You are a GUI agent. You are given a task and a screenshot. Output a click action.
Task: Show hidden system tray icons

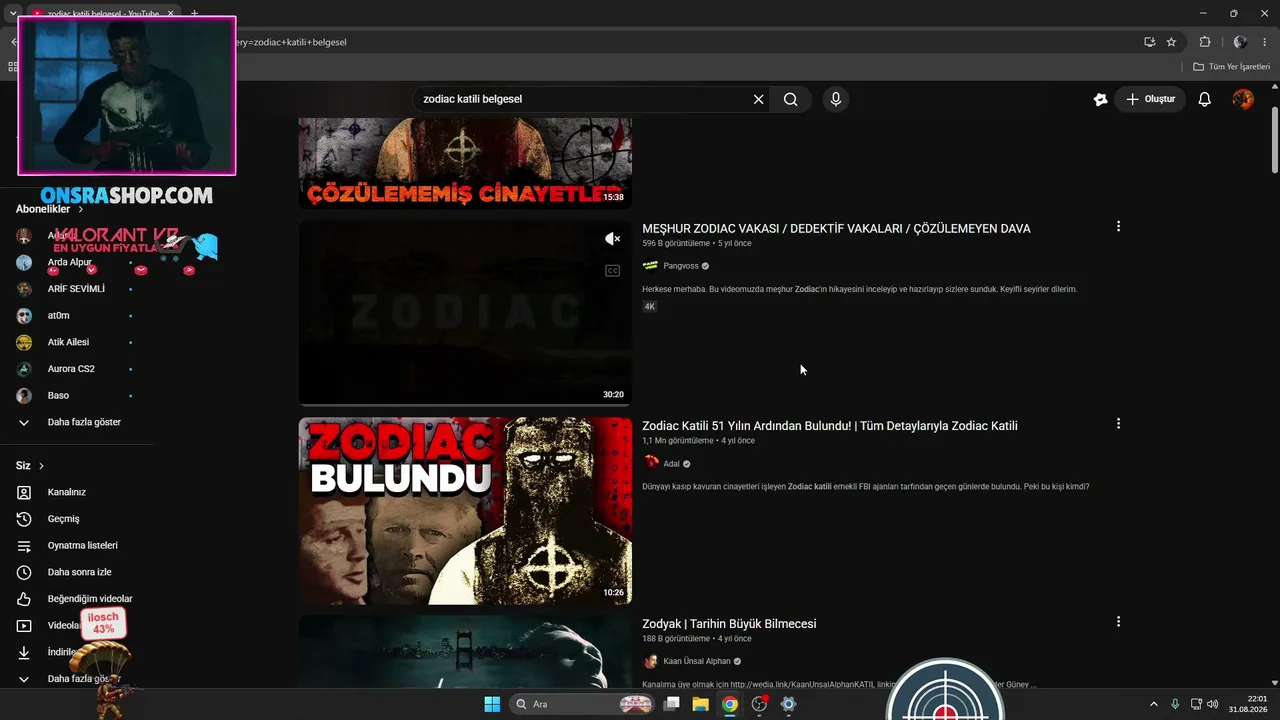(1153, 704)
